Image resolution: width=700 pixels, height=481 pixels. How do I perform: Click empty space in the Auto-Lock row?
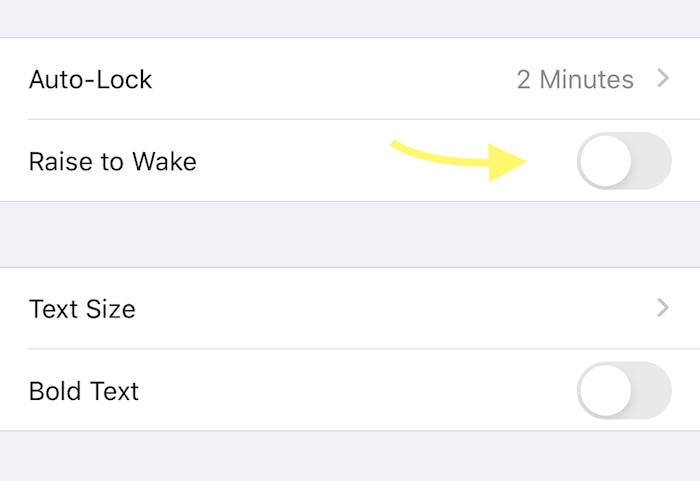coord(330,79)
